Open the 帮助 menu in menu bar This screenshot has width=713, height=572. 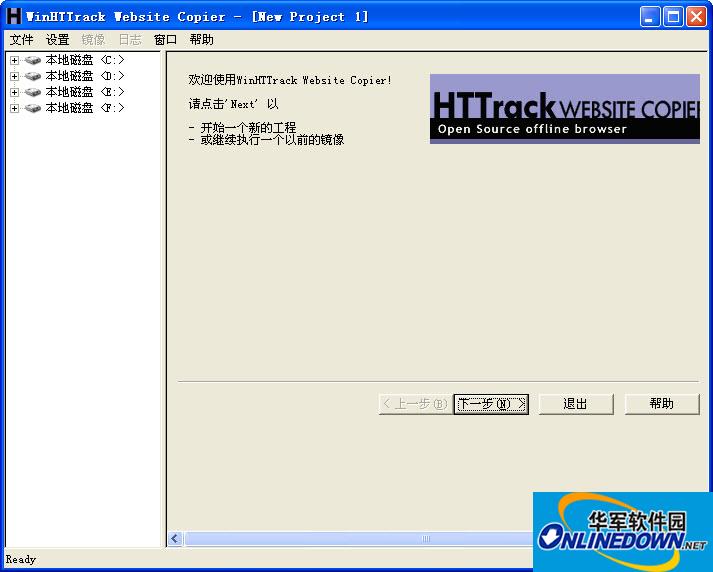tap(201, 40)
